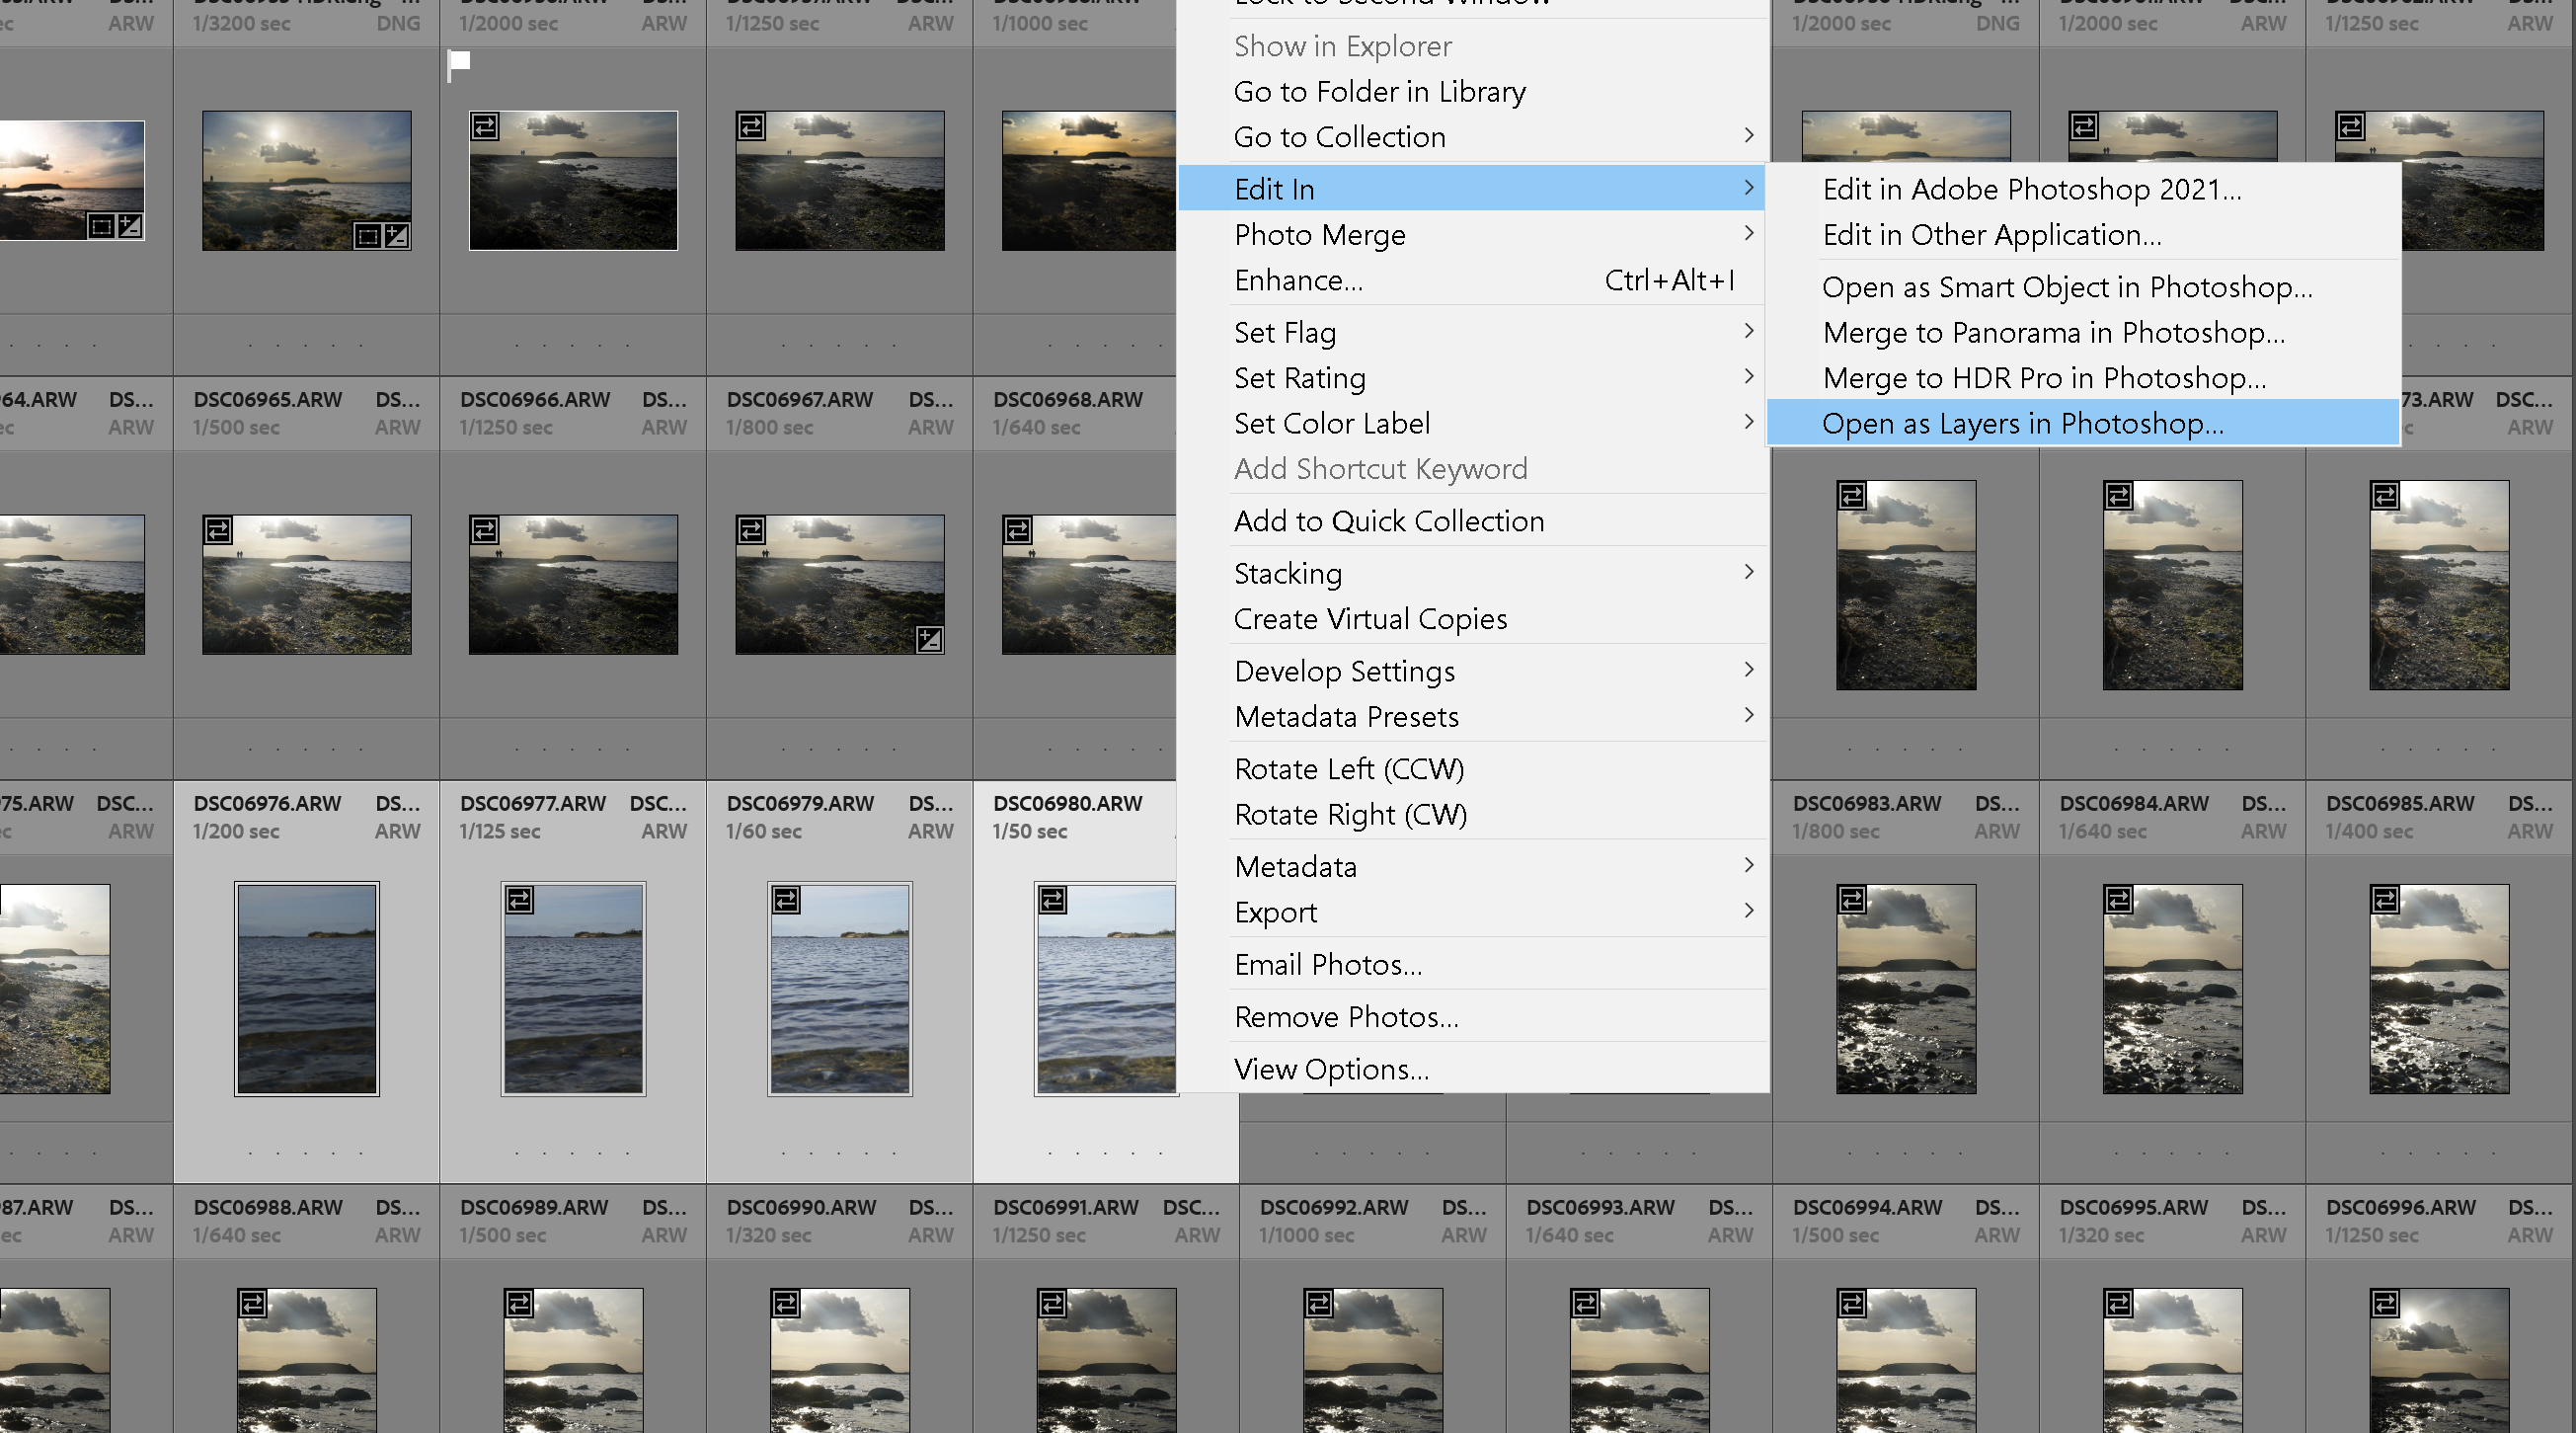Open the Set Color Label submenu
Image resolution: width=2576 pixels, height=1433 pixels.
[x=1332, y=423]
